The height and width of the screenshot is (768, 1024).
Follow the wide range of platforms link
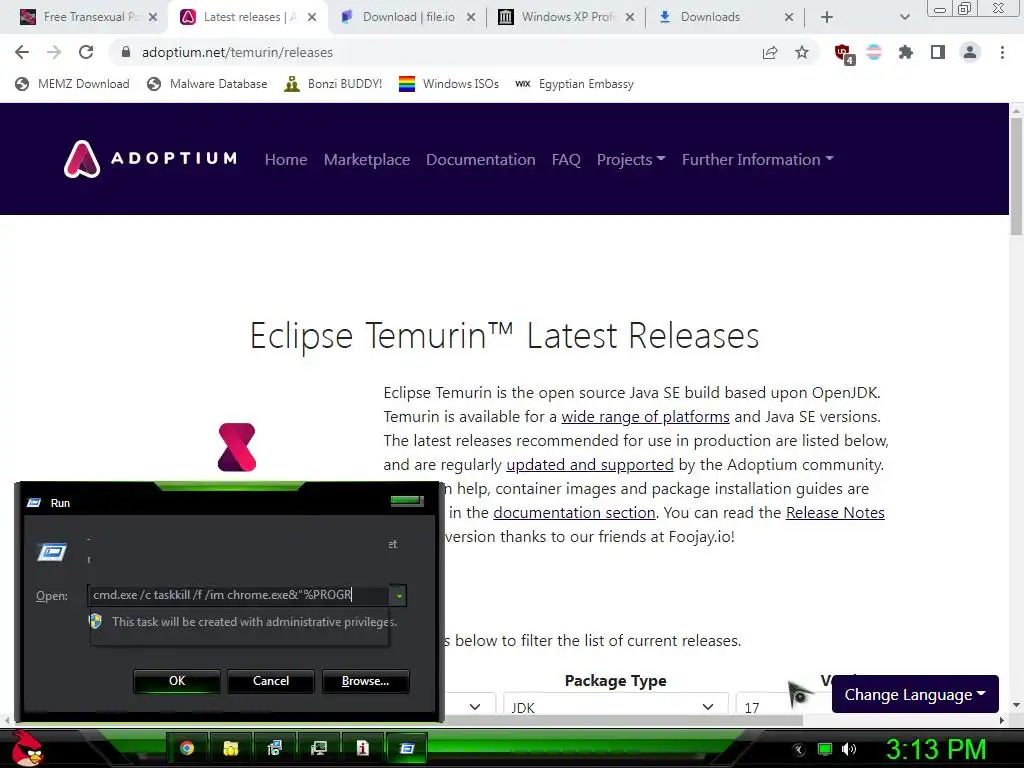(645, 417)
